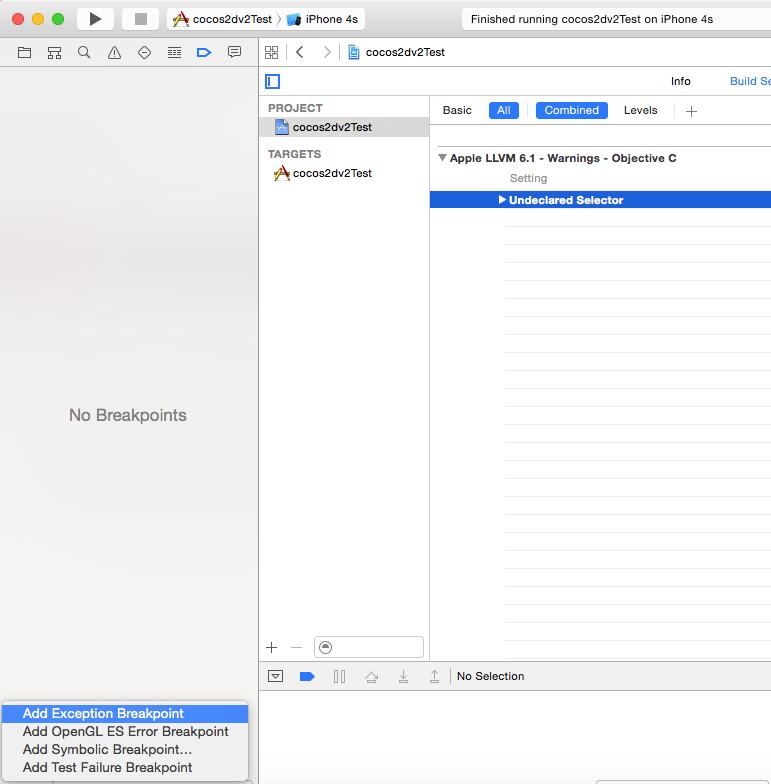The height and width of the screenshot is (784, 771).
Task: Go back with the left chevron
Action: click(x=300, y=52)
